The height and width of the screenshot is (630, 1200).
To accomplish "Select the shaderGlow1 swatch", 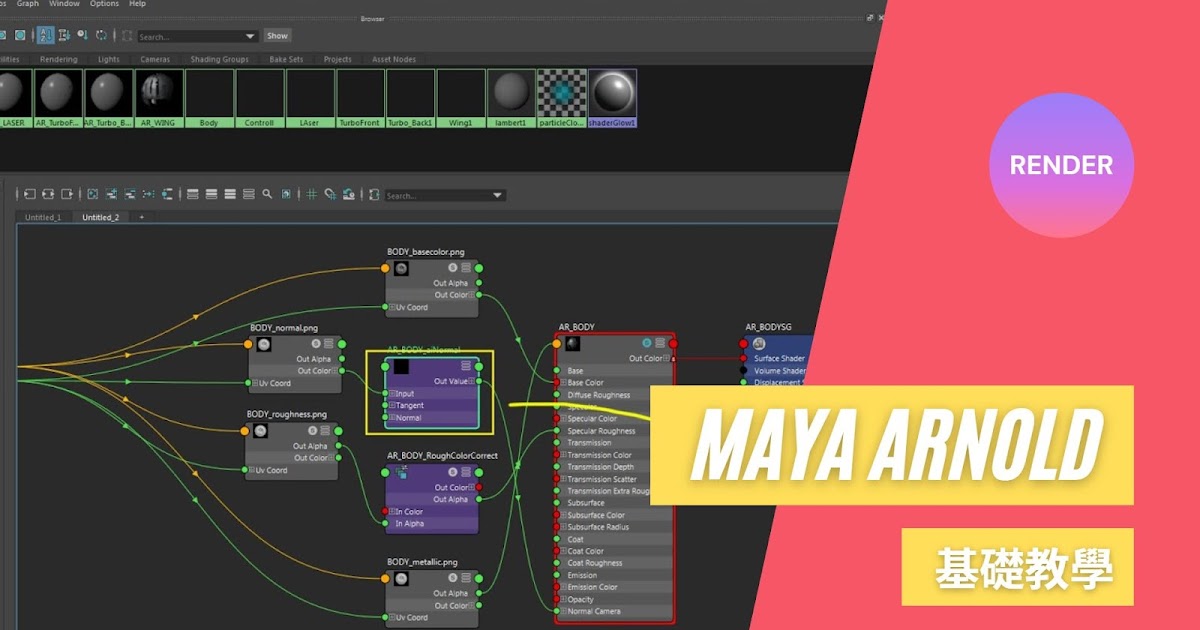I will [612, 98].
